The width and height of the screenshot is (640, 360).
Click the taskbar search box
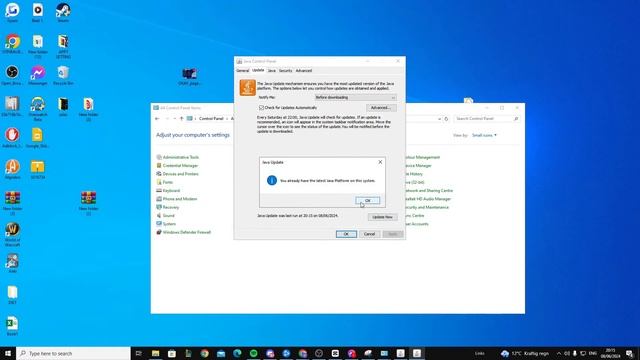(73, 353)
